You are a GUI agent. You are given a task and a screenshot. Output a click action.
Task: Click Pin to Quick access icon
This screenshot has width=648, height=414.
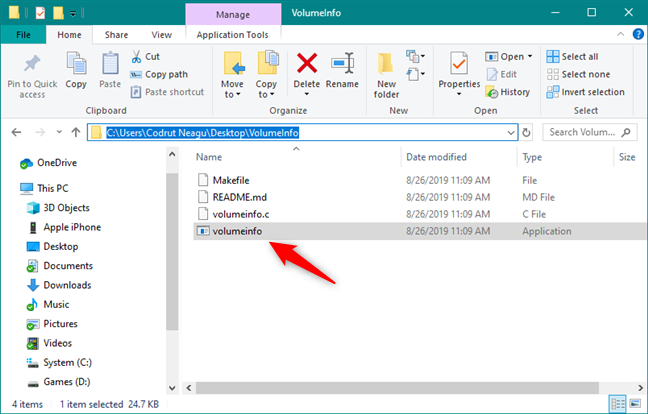pyautogui.click(x=32, y=64)
